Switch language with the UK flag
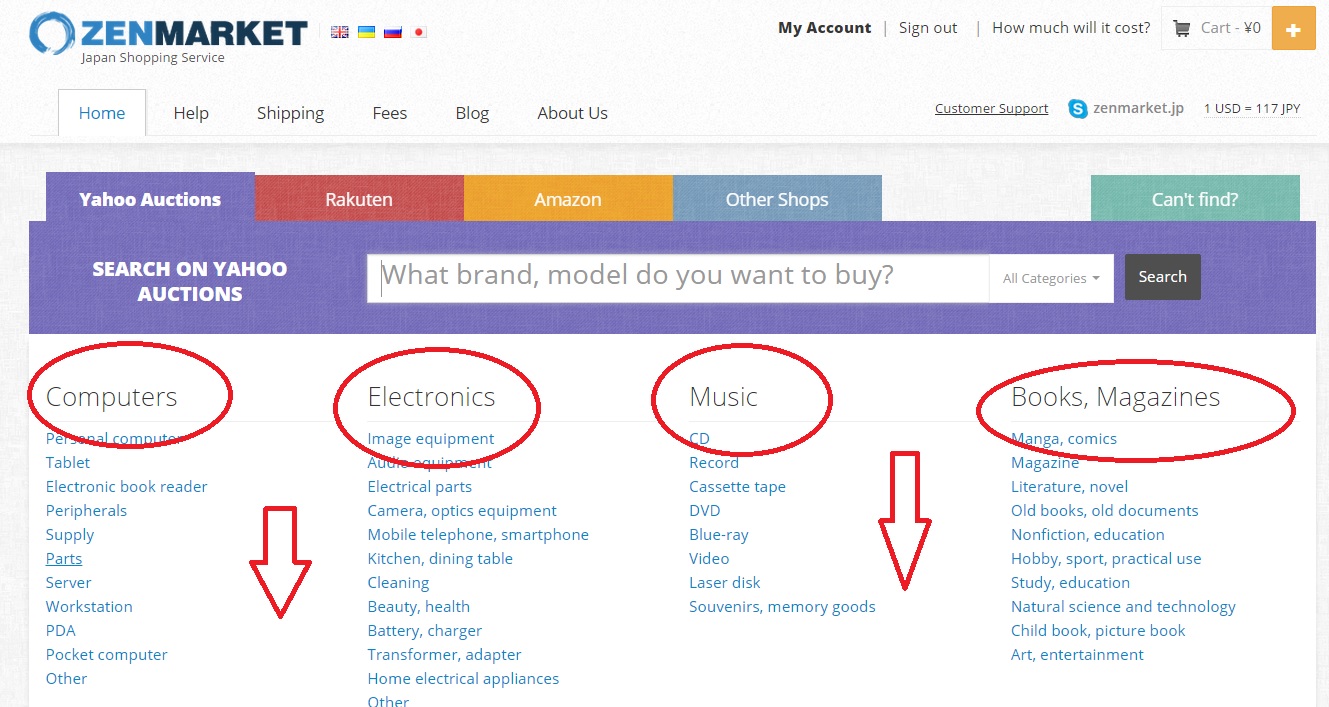 point(340,31)
